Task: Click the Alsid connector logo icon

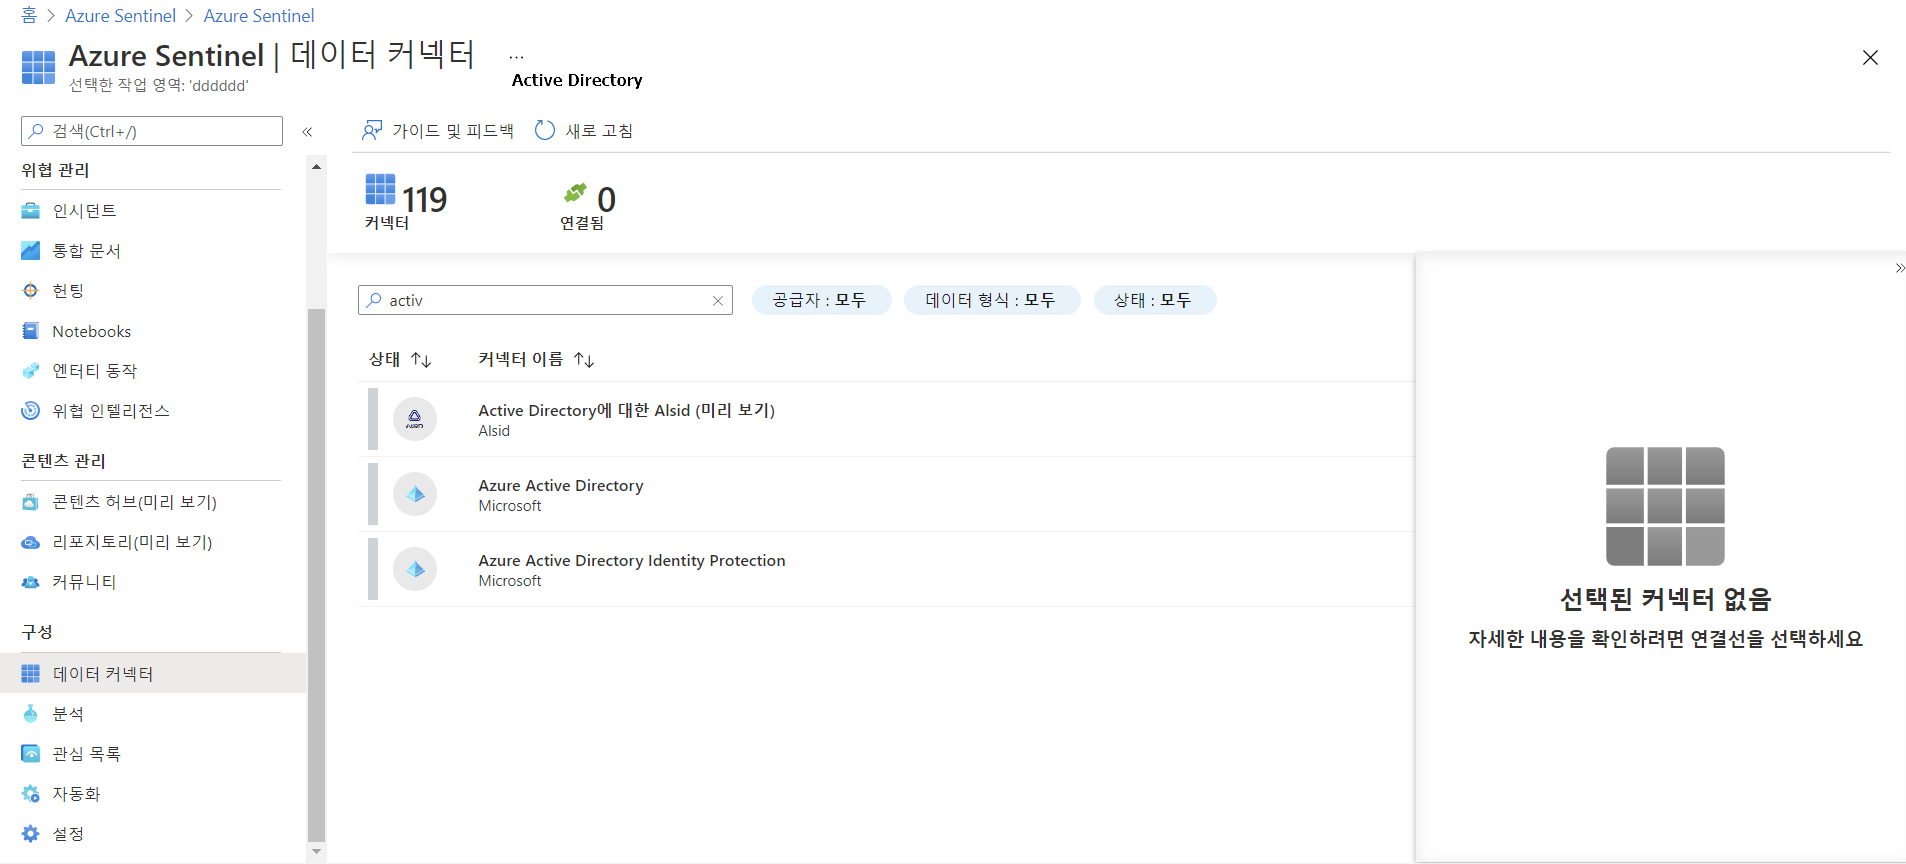Action: (x=415, y=420)
